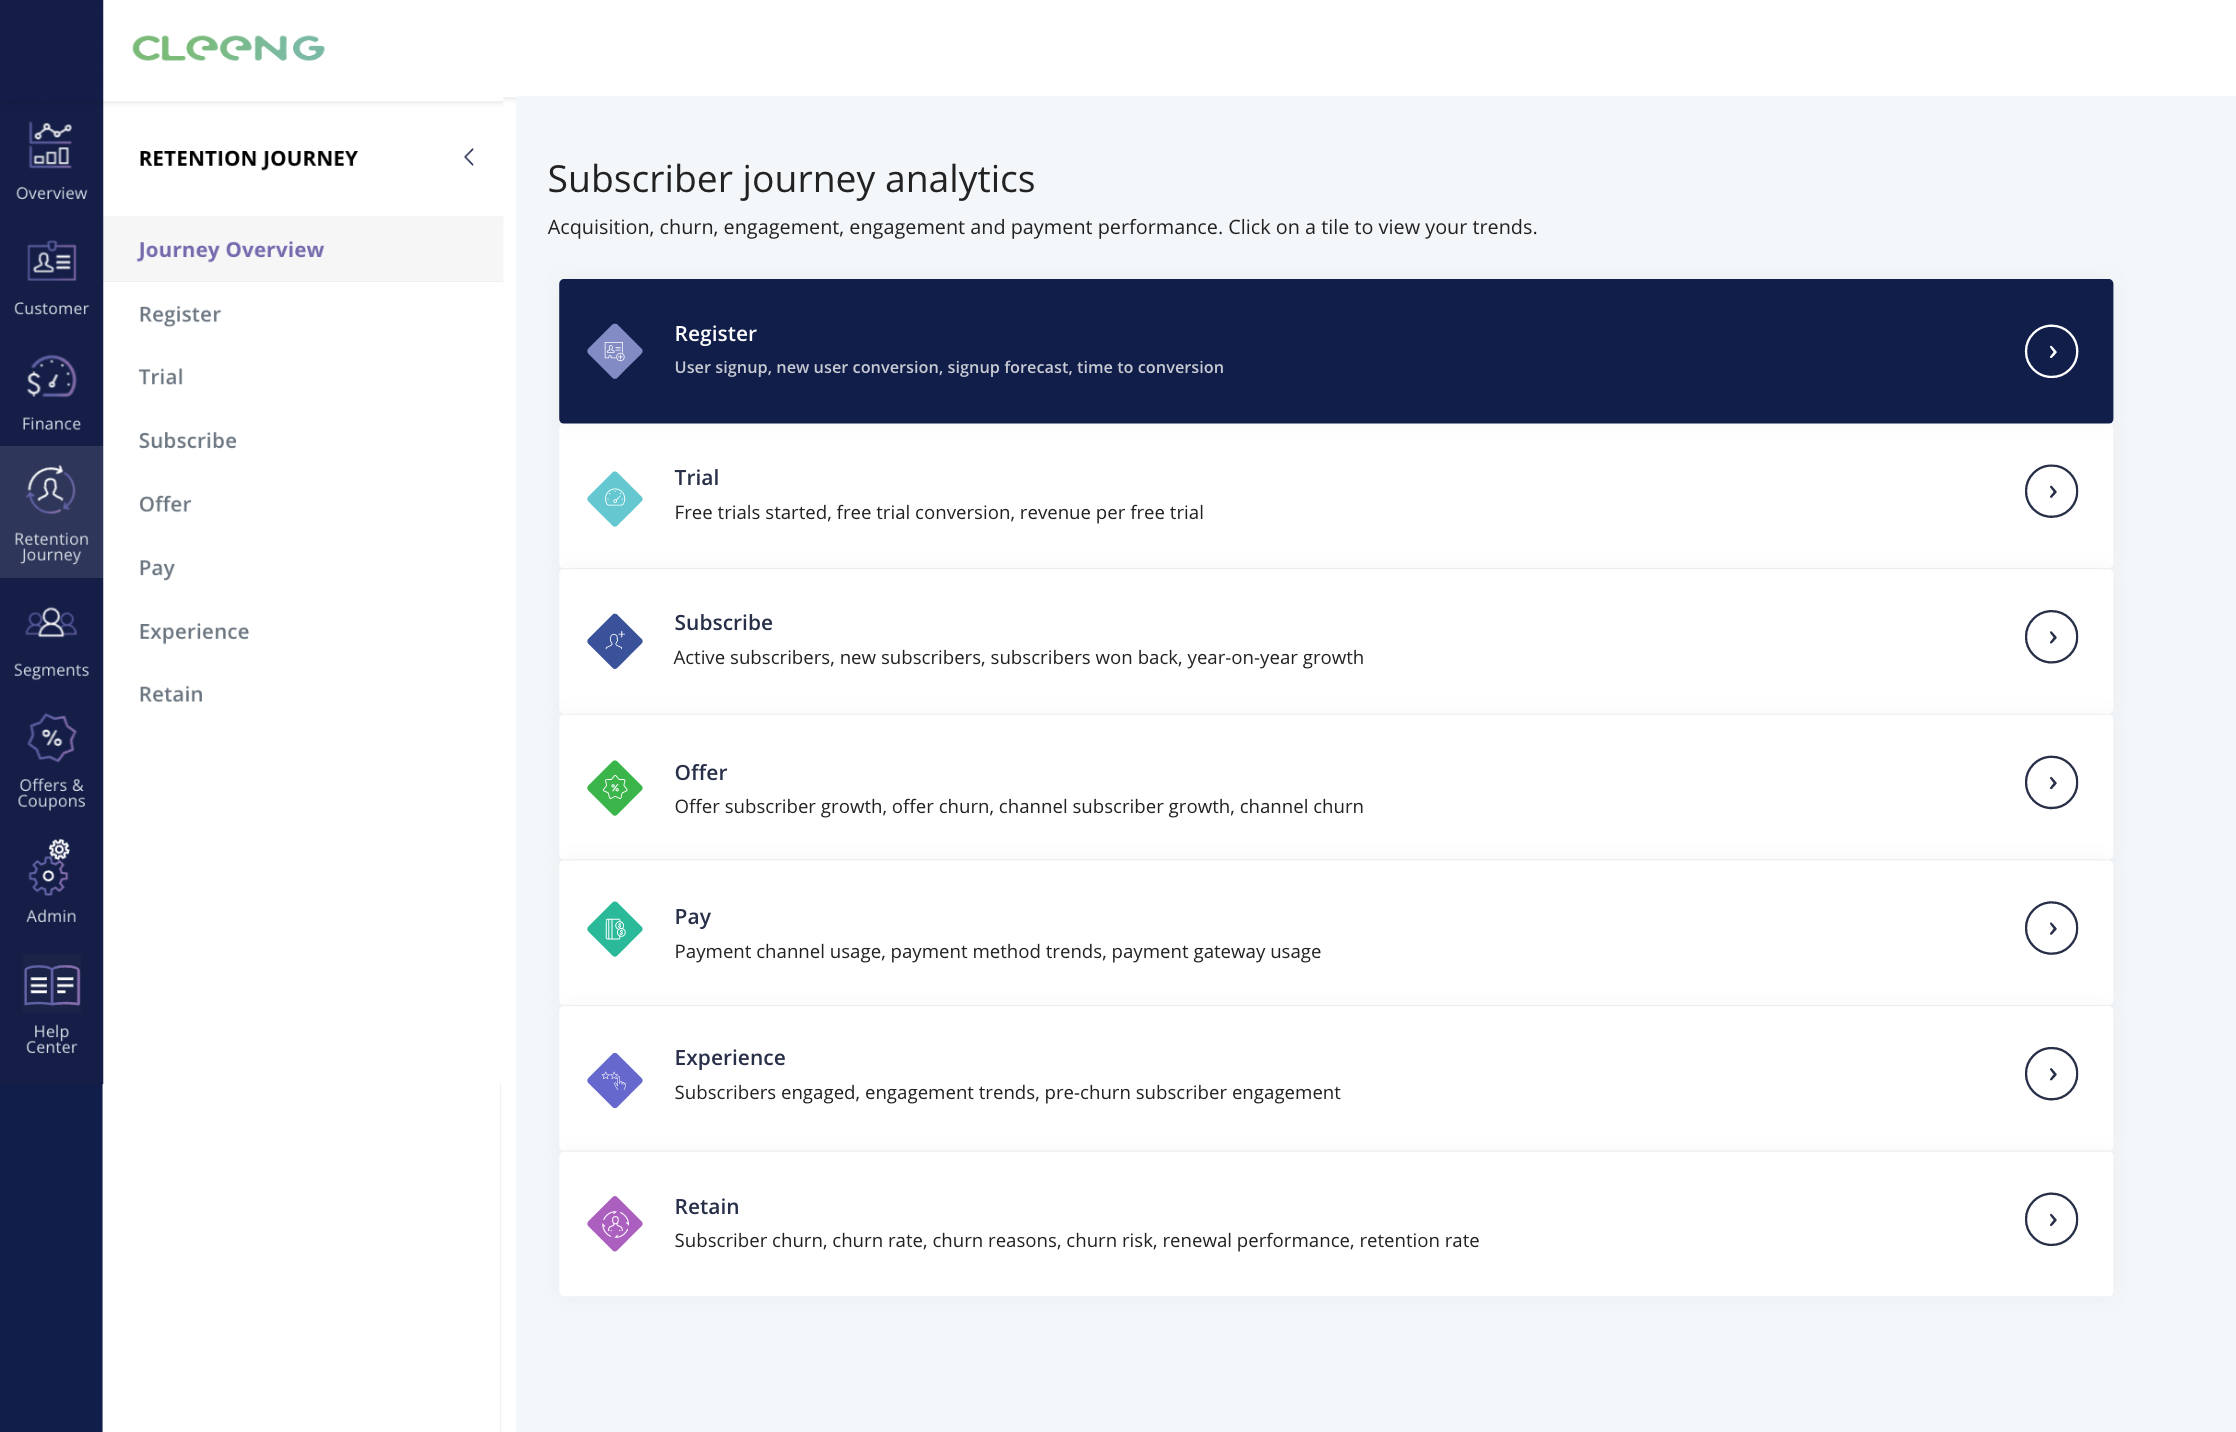The image size is (2236, 1432).
Task: Open Trial tile arrow button
Action: click(x=2051, y=491)
